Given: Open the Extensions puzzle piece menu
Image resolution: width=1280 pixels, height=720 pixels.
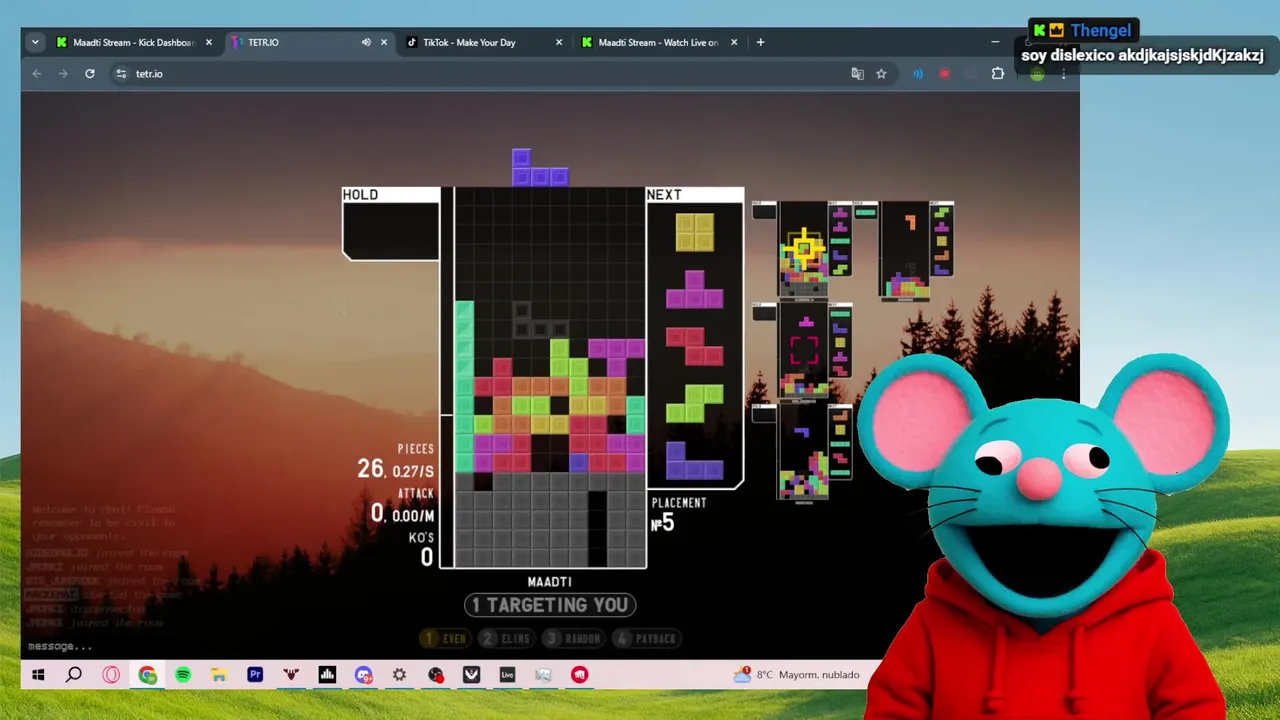Looking at the screenshot, I should pos(997,73).
